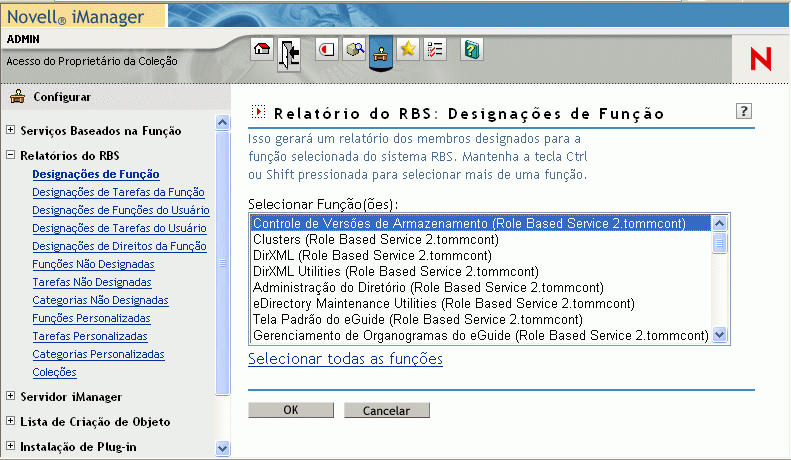Open Designações de Funções do Usuário

tap(121, 210)
